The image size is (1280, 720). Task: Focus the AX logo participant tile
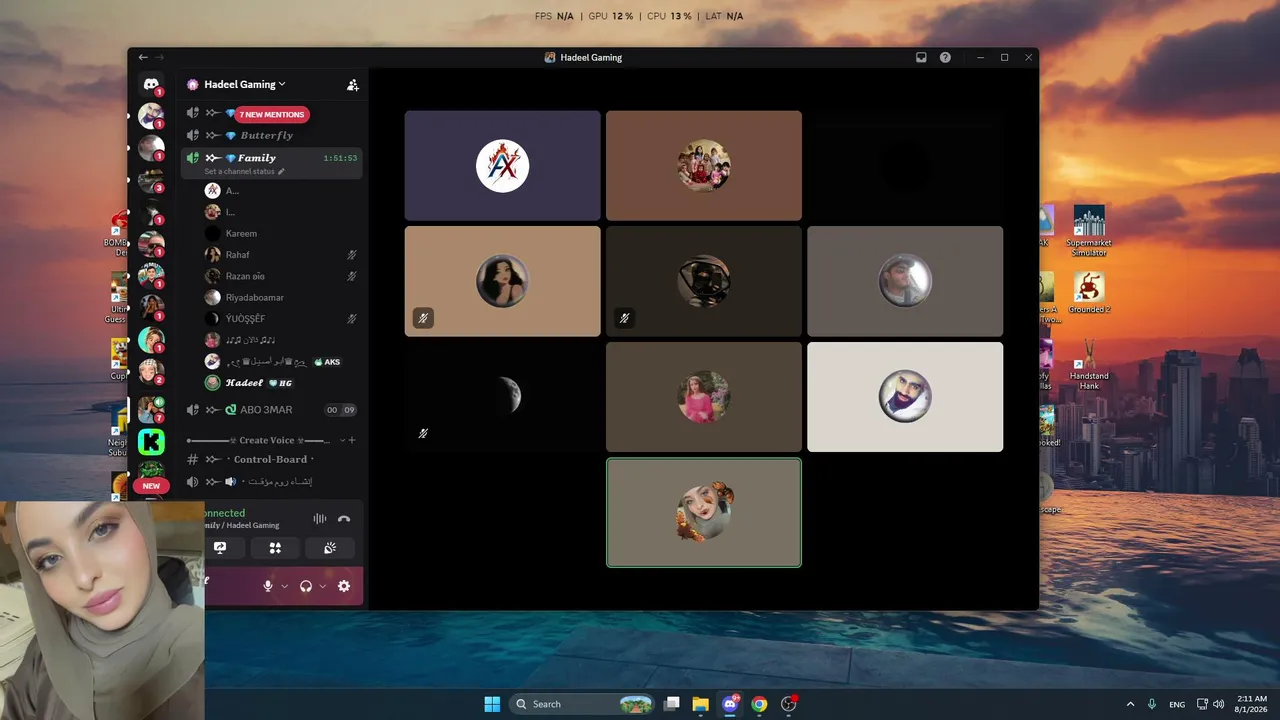coord(503,165)
